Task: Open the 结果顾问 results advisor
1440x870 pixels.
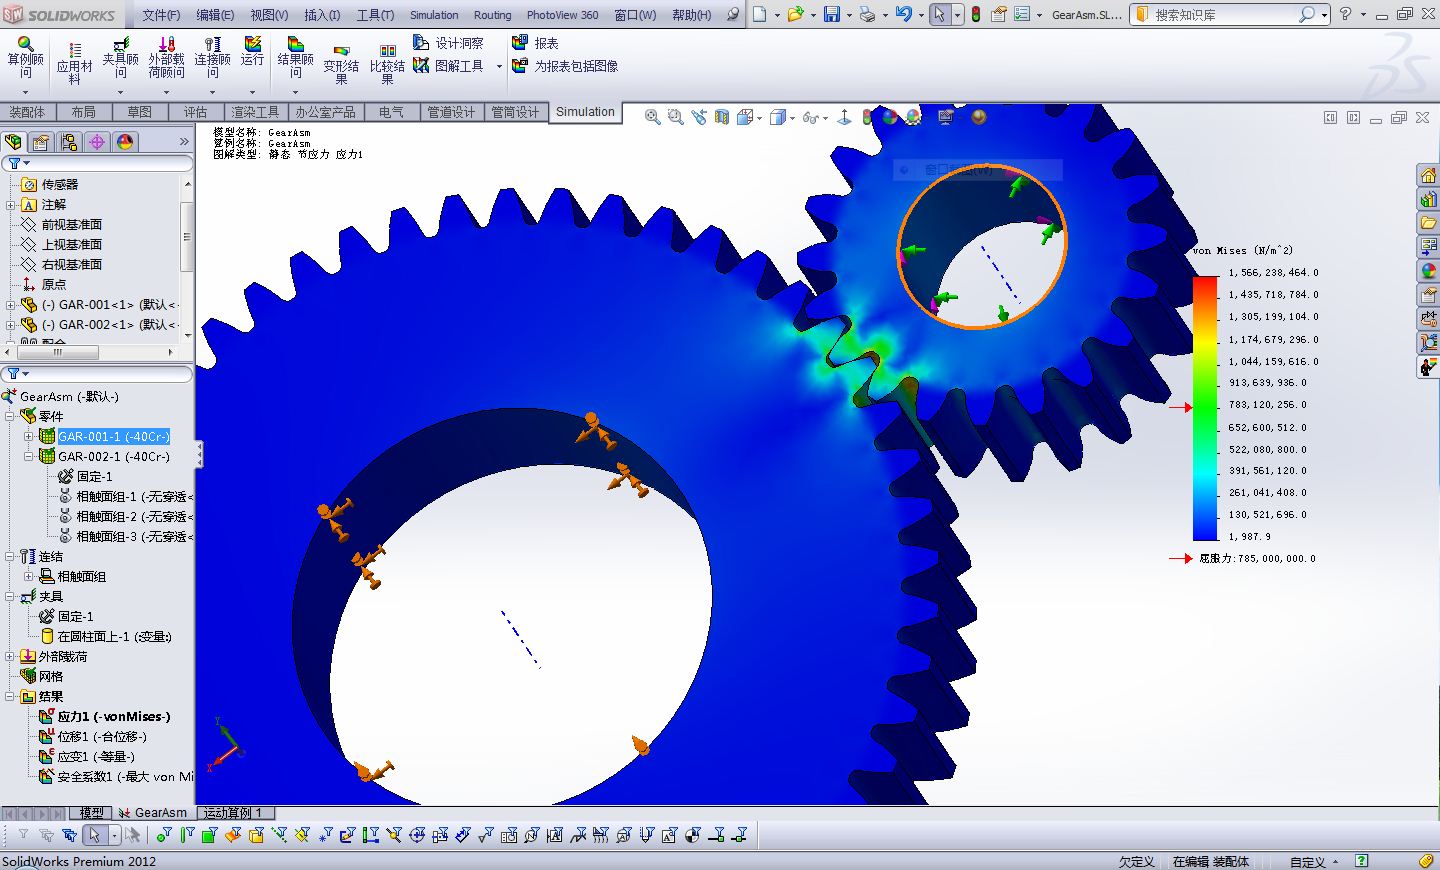Action: tap(296, 57)
